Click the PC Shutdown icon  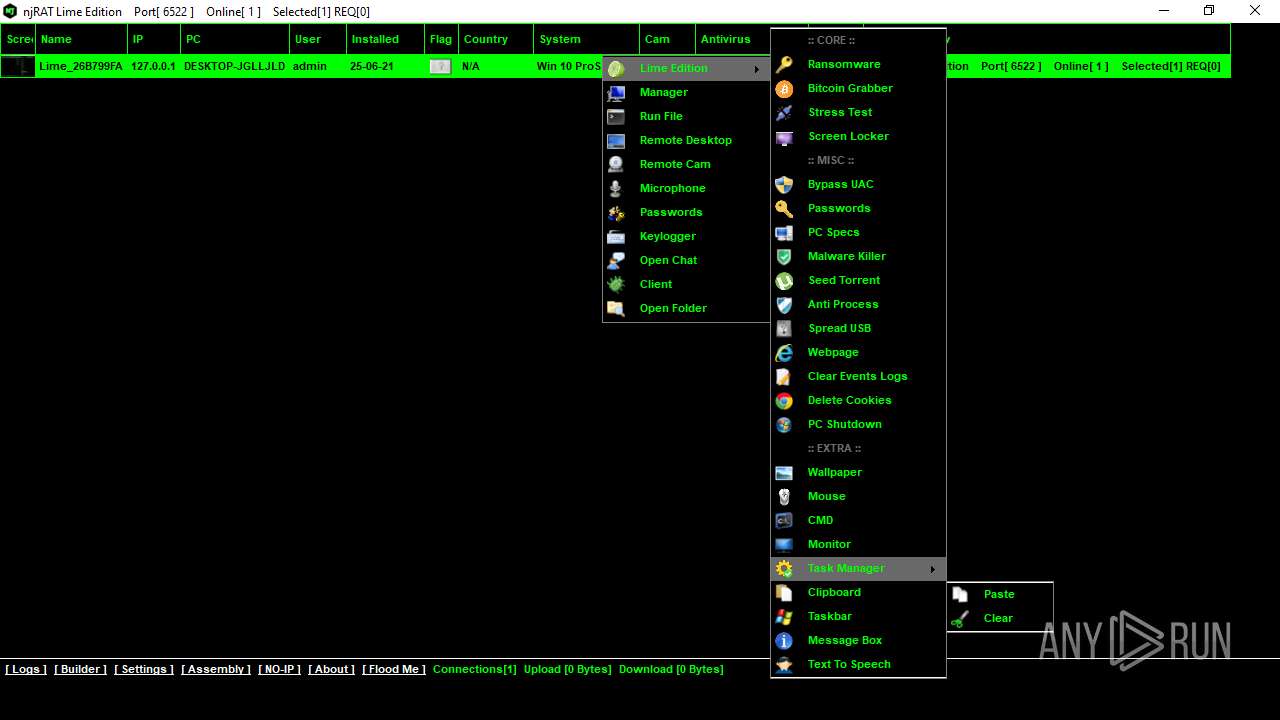tap(784, 424)
